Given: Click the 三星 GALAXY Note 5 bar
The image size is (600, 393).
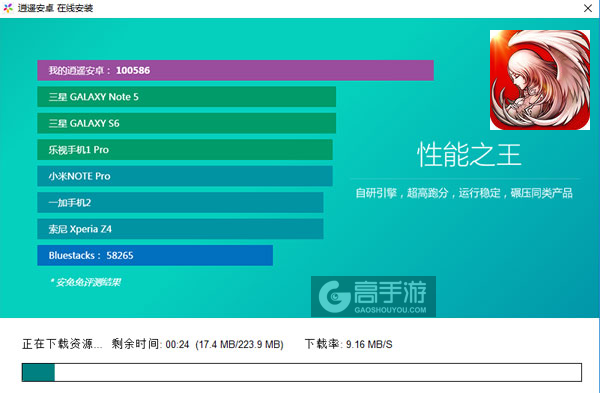Looking at the screenshot, I should pyautogui.click(x=186, y=97).
